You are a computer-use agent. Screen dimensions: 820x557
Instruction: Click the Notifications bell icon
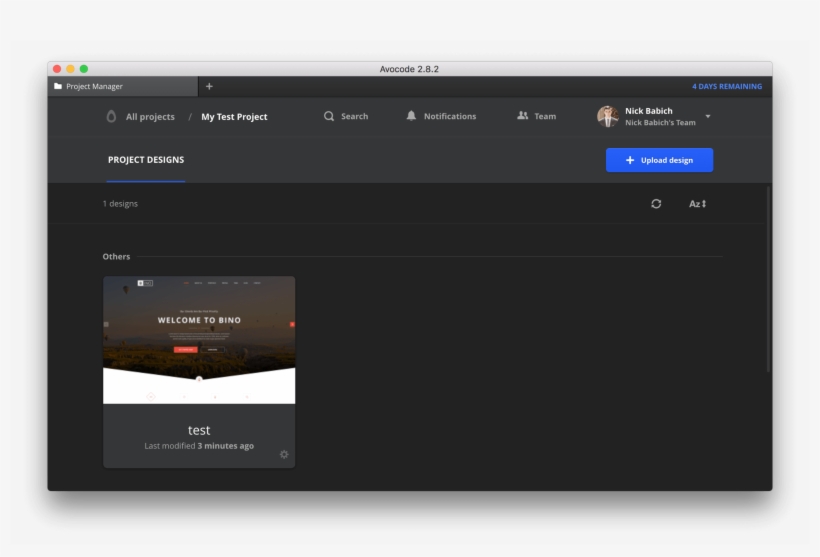coord(411,116)
